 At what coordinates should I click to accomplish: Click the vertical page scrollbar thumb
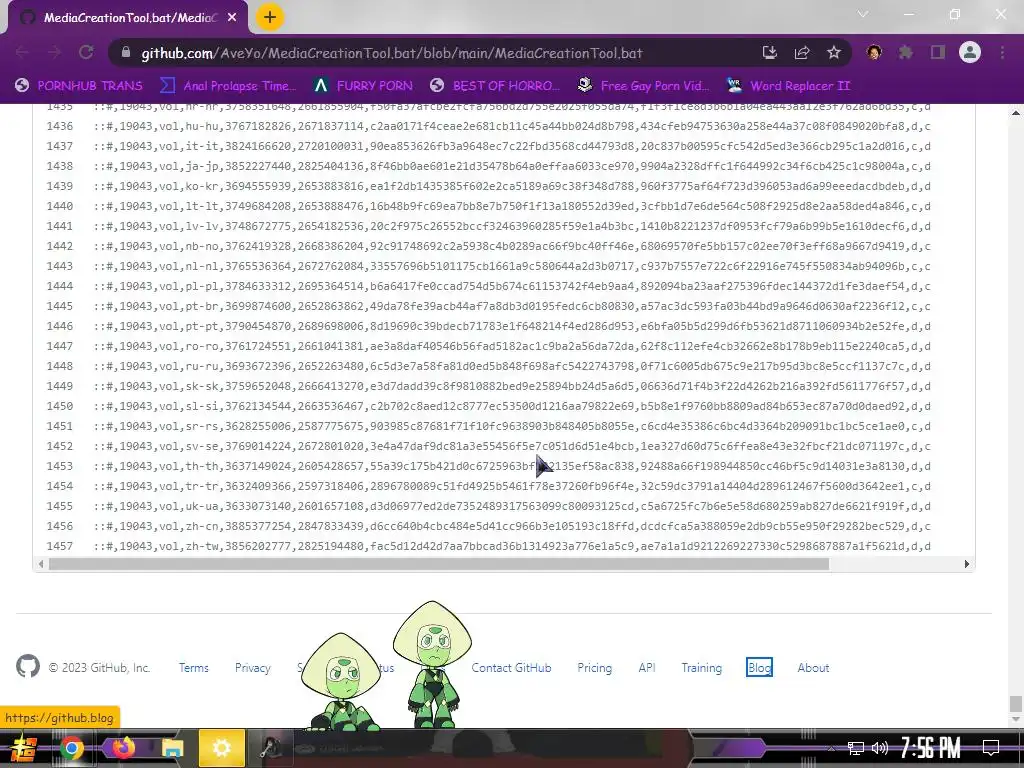(1016, 704)
